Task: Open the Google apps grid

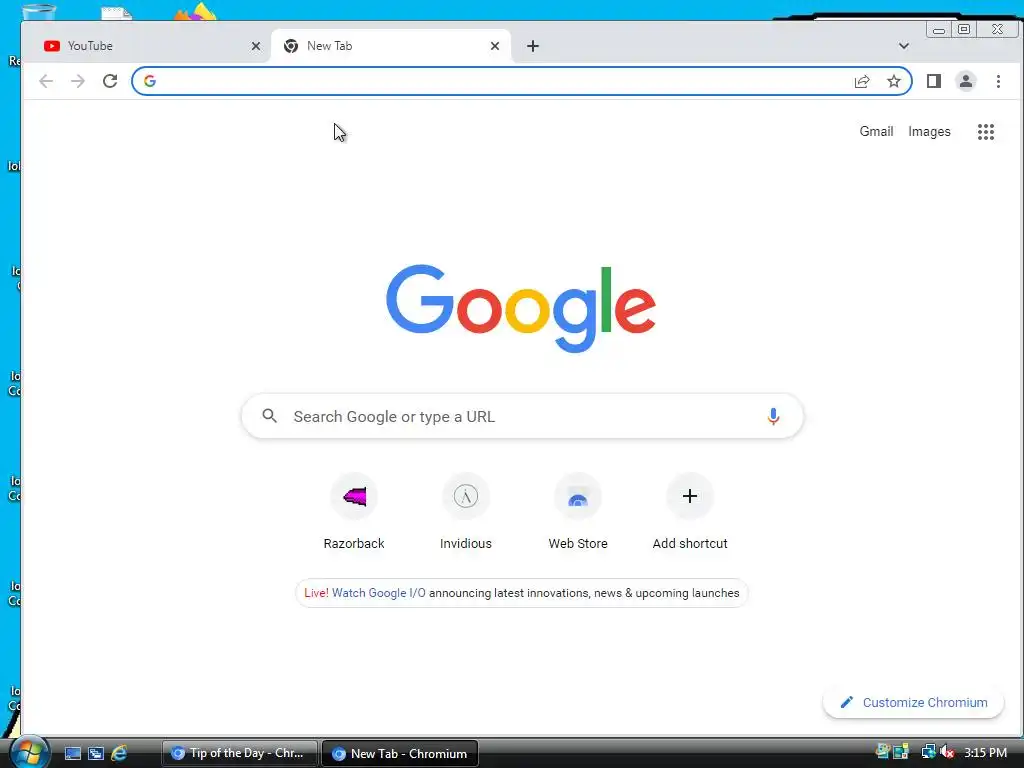Action: pyautogui.click(x=985, y=132)
